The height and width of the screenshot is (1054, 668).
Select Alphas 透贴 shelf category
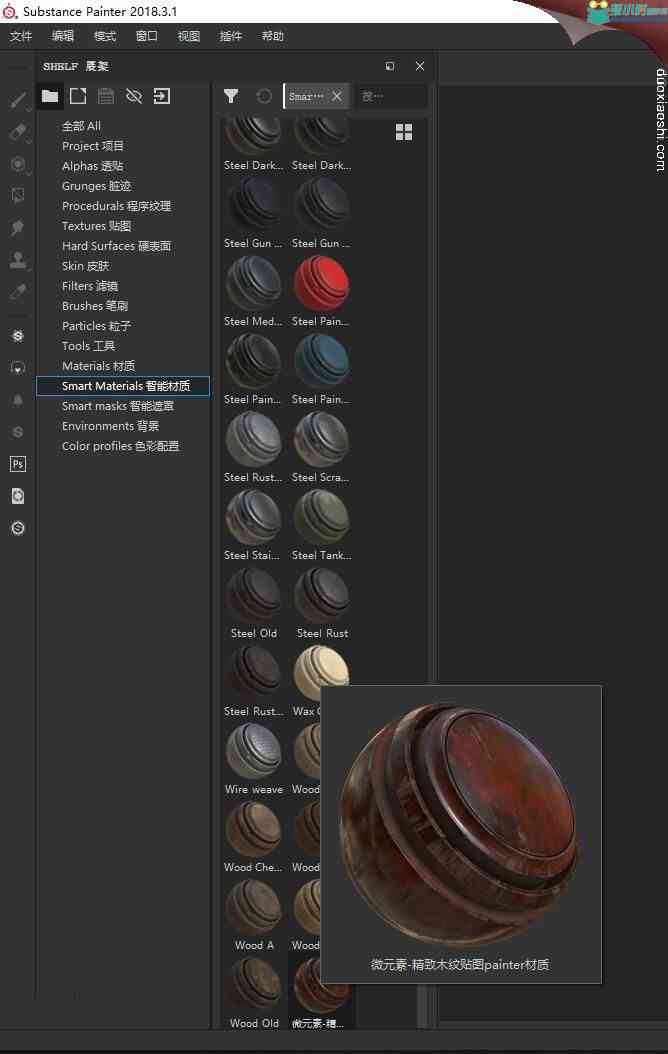pyautogui.click(x=93, y=166)
